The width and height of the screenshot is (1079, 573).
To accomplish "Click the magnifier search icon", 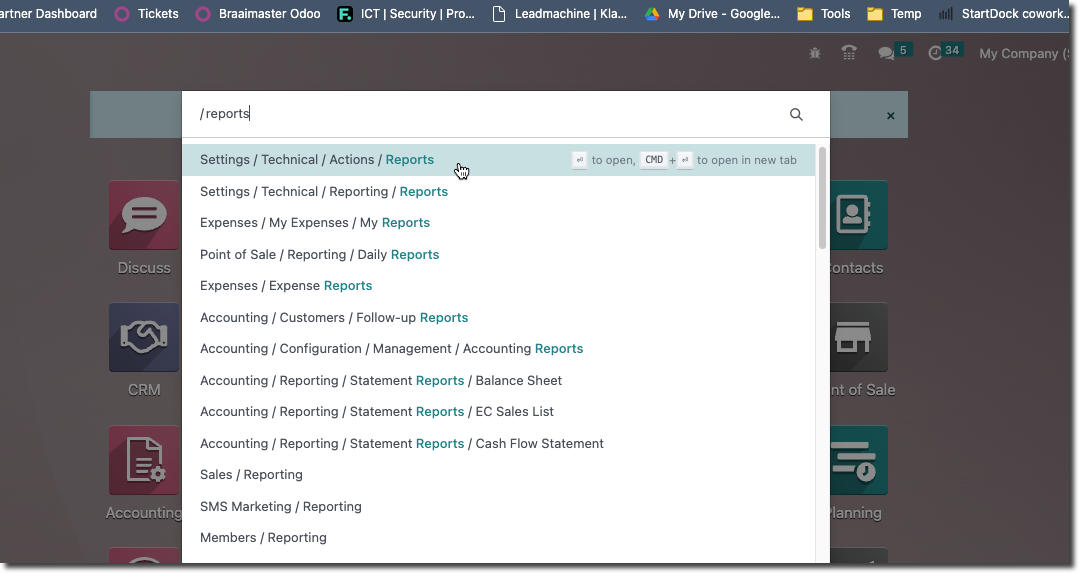I will tap(796, 115).
